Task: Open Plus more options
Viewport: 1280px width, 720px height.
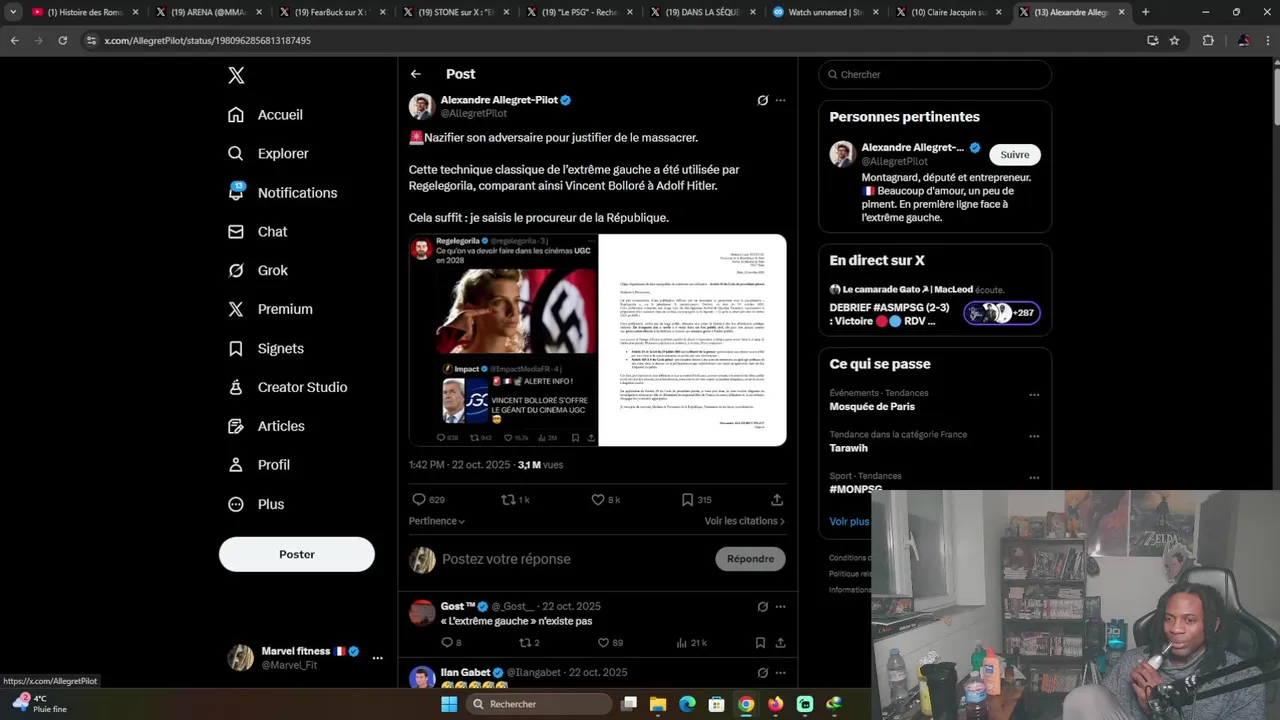Action: click(x=256, y=505)
